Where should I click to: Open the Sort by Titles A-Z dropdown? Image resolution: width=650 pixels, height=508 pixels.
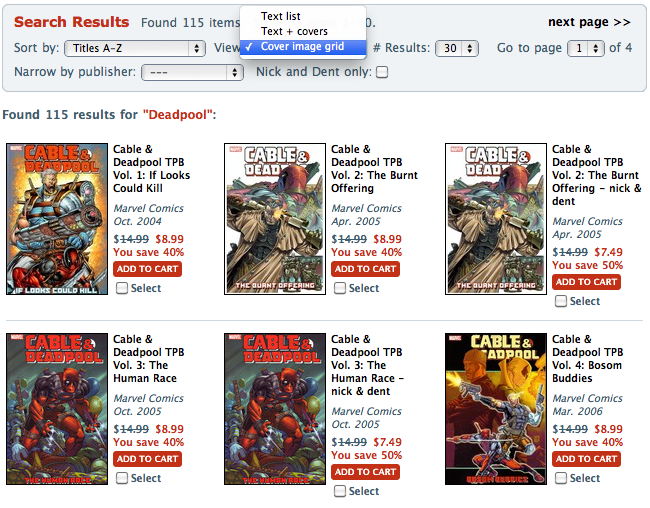pyautogui.click(x=135, y=49)
